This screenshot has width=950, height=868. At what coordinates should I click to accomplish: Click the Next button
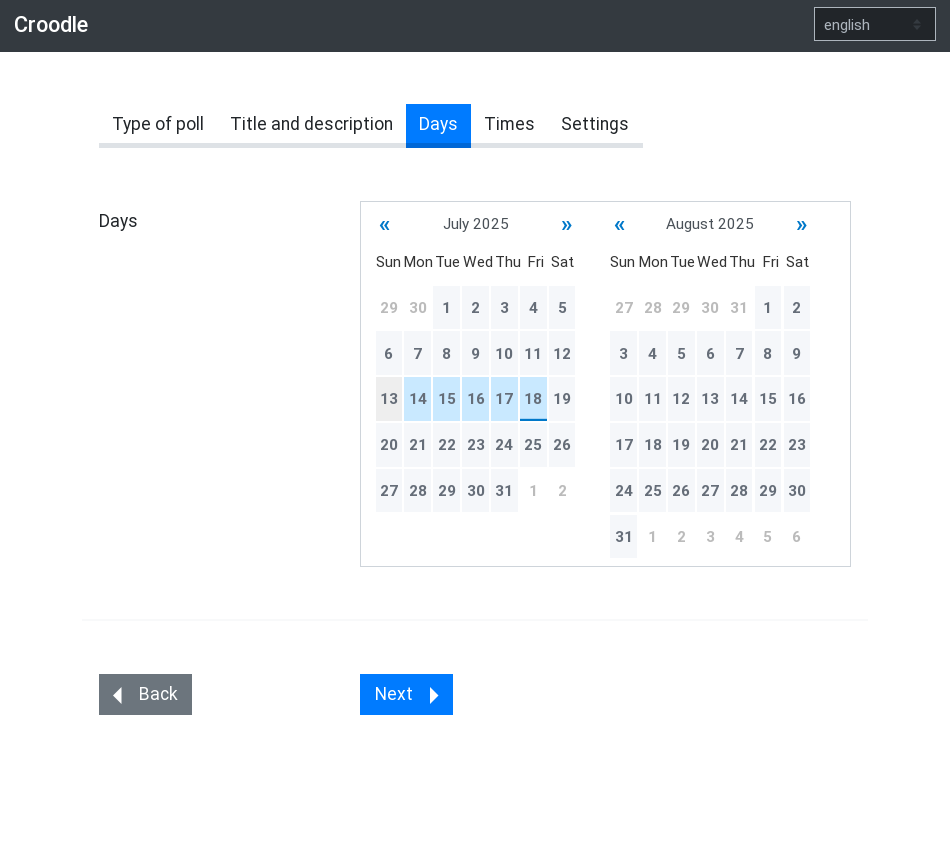[x=406, y=694]
